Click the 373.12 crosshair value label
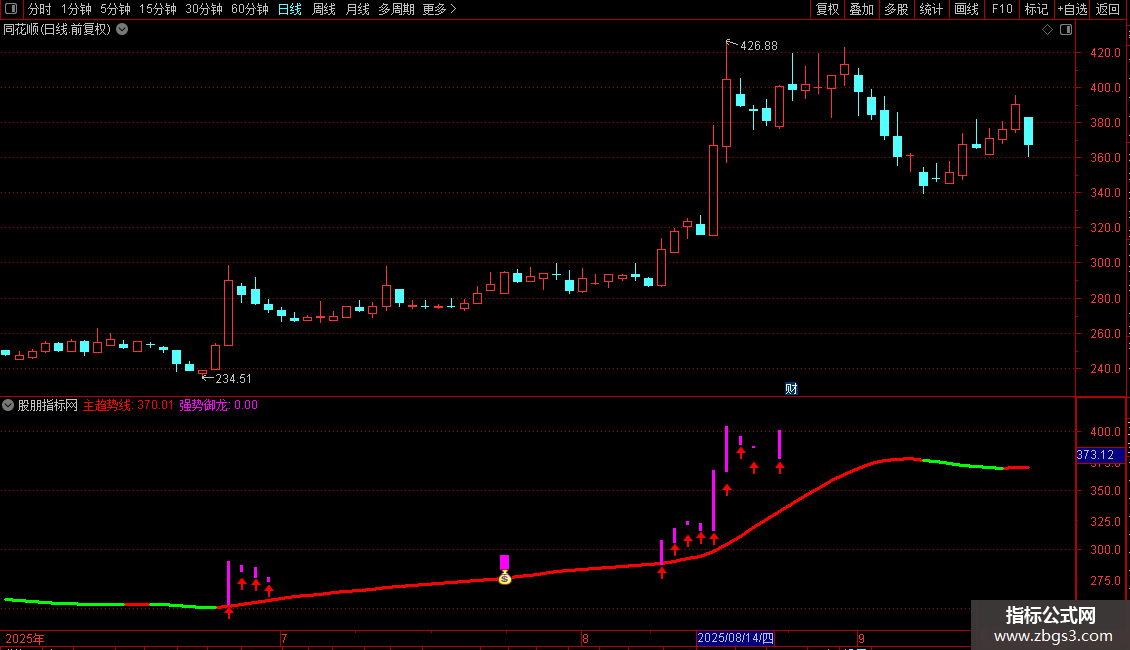 [1099, 455]
